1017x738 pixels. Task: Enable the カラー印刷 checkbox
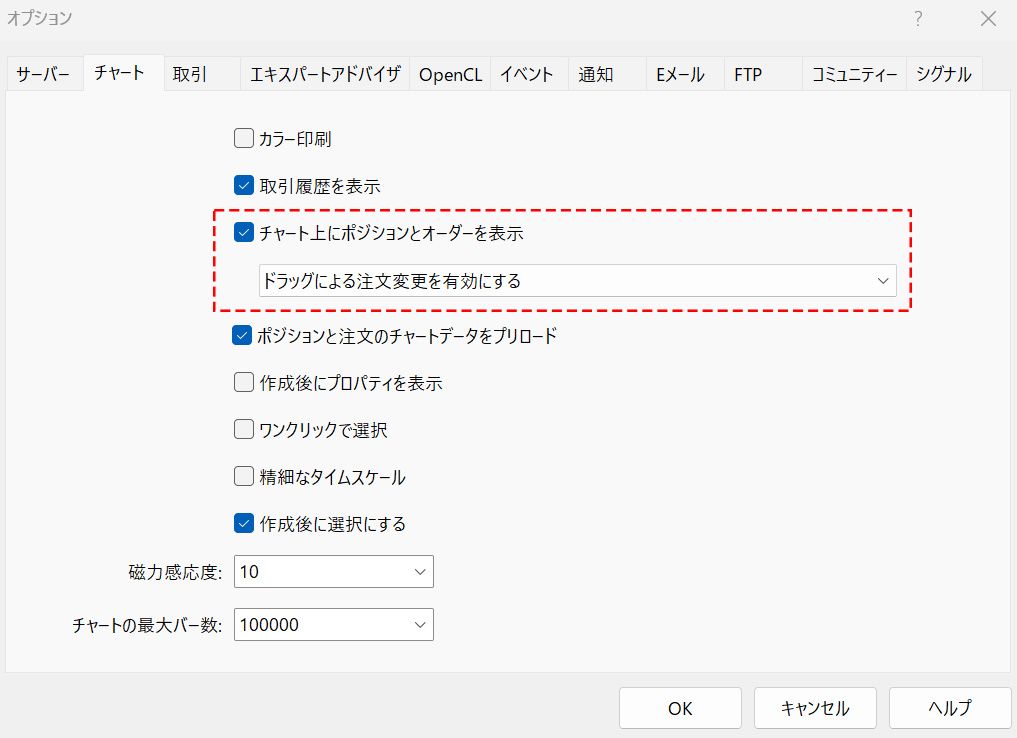tap(243, 139)
